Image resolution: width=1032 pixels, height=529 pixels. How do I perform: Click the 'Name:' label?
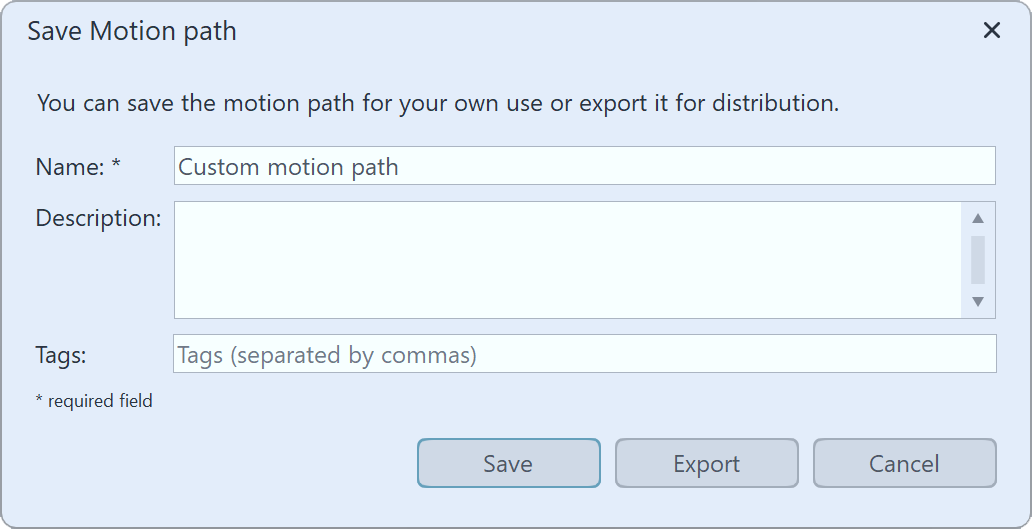[68, 167]
